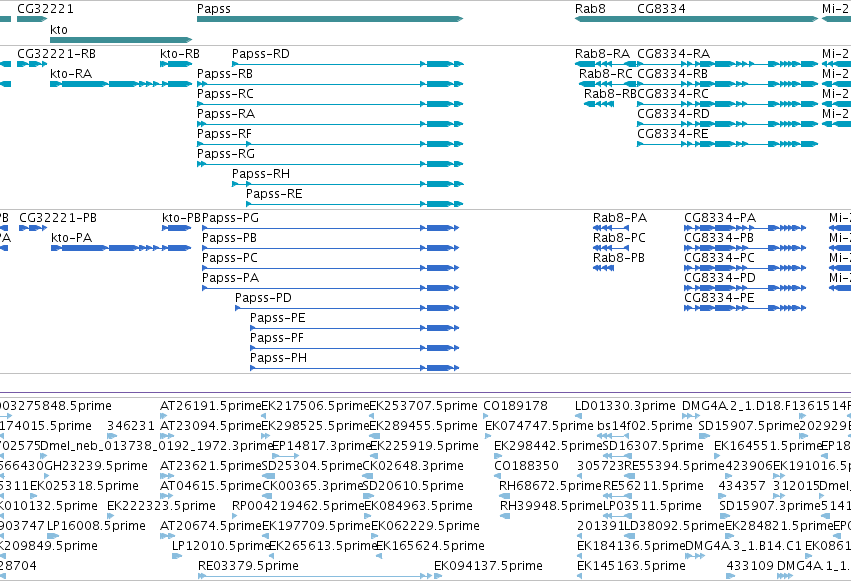The image size is (851, 581).
Task: Choose the Papss-PA protein label
Action: click(231, 278)
